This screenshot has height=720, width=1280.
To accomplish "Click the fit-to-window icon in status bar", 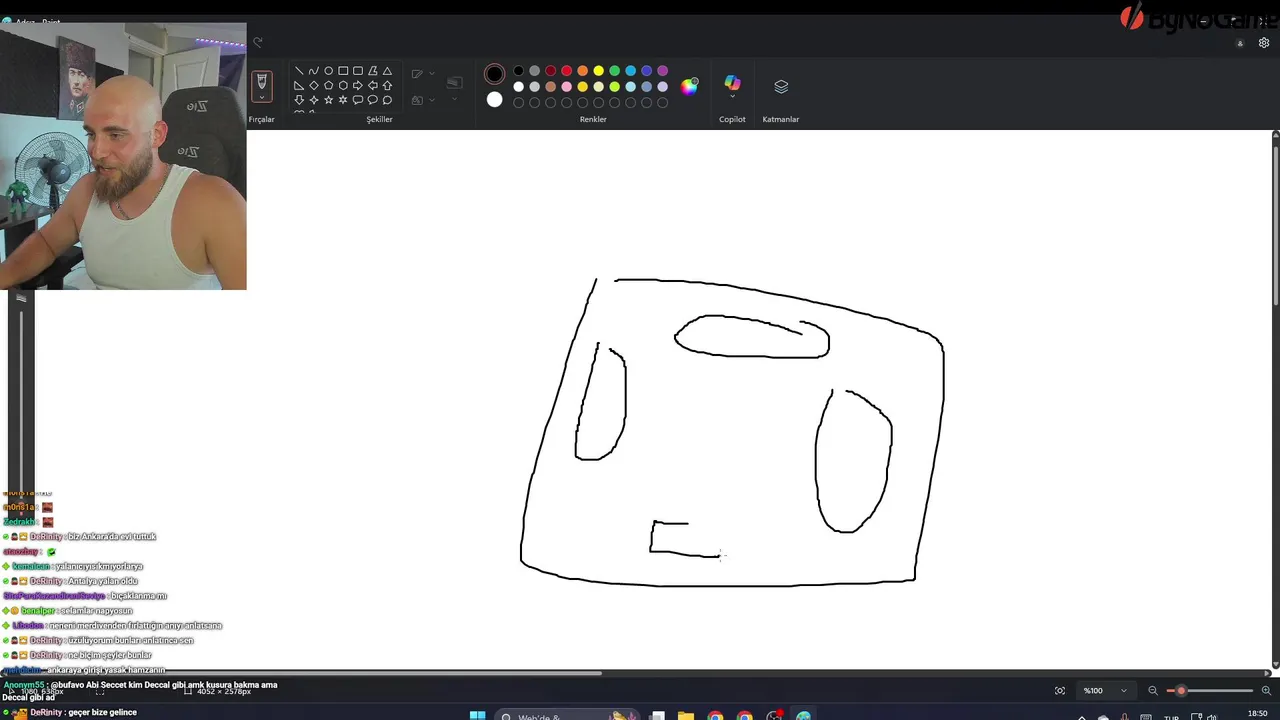I will [x=1060, y=690].
